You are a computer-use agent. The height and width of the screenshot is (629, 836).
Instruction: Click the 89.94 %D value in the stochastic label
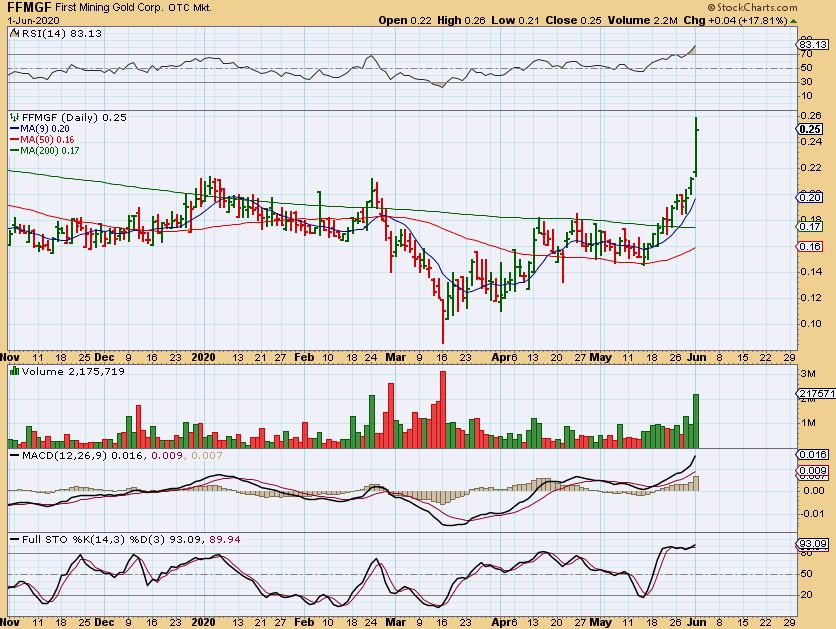pos(224,539)
